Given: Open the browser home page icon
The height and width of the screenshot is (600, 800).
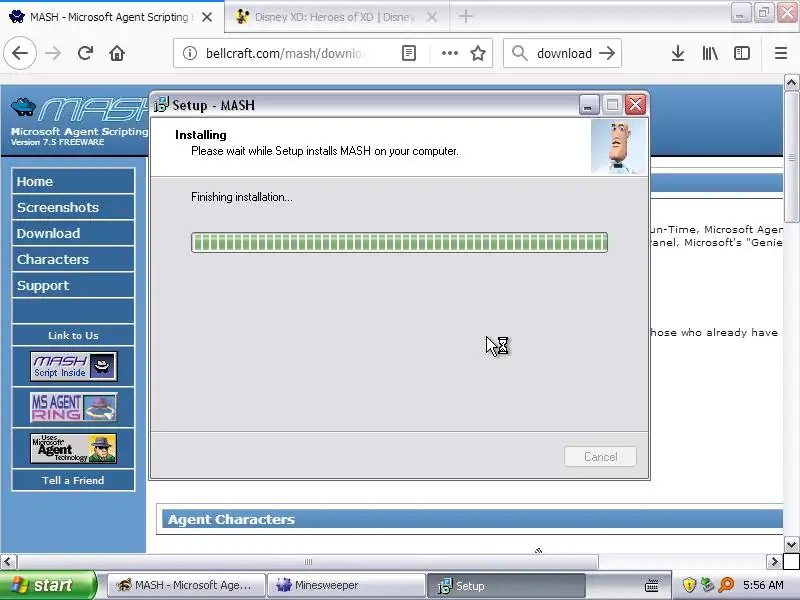Looking at the screenshot, I should tap(117, 53).
